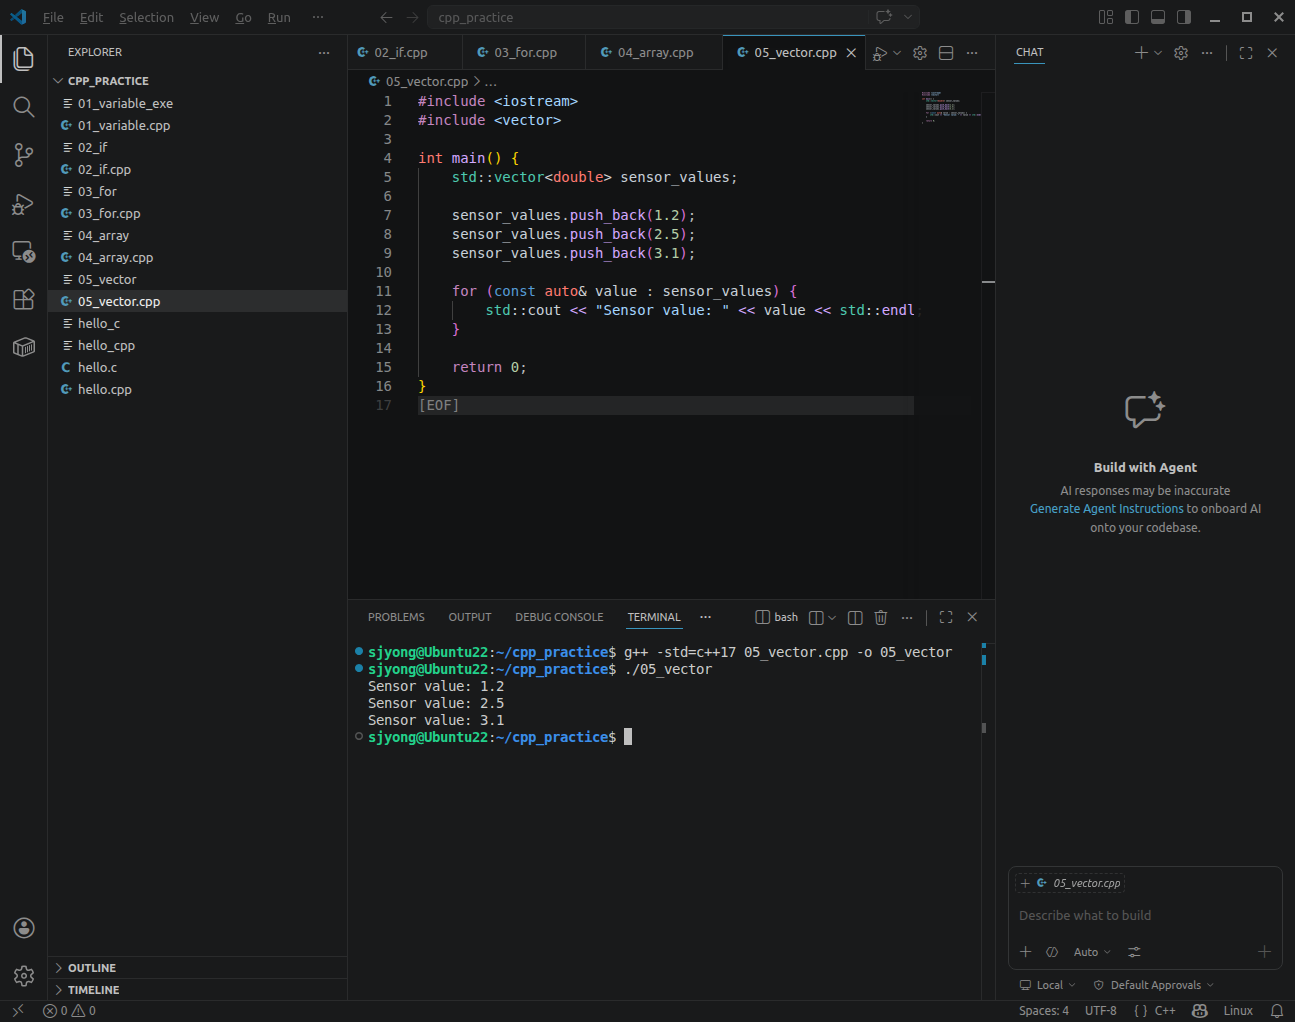Viewport: 1295px width, 1022px height.
Task: Open hello.cpp in the explorer
Action: (x=197, y=389)
